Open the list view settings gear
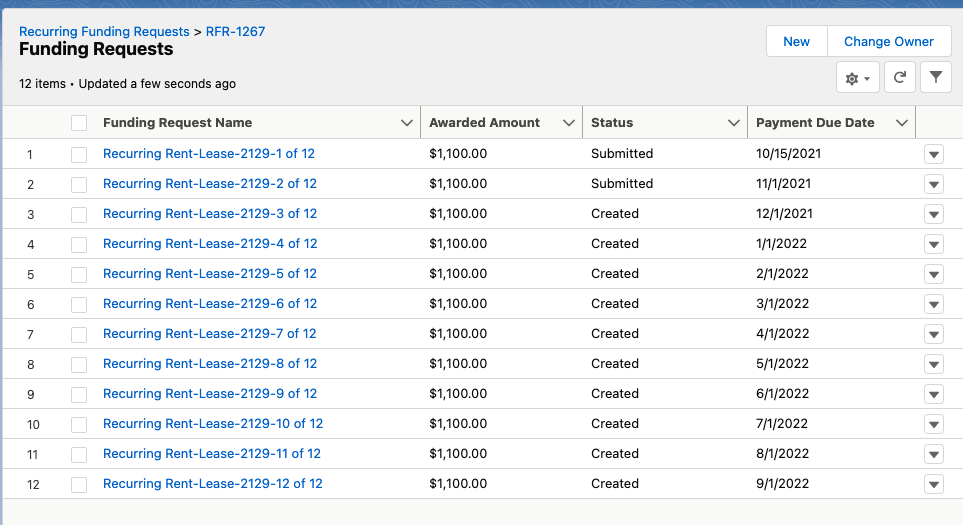Screen dimensions: 963x525 857,78
